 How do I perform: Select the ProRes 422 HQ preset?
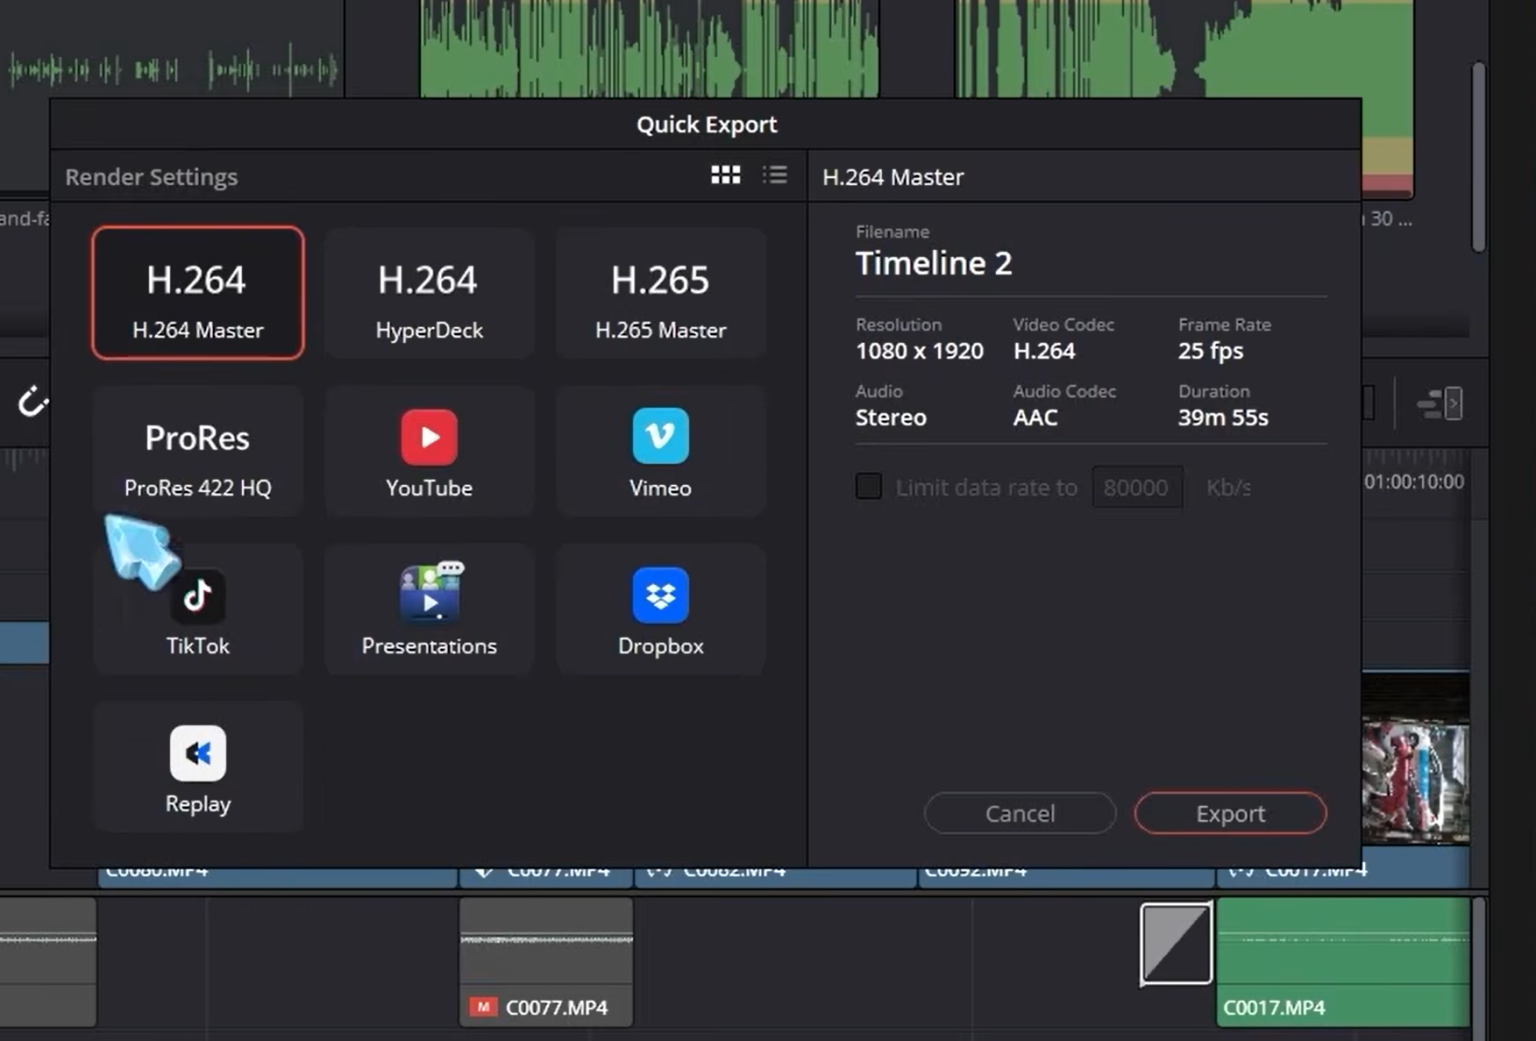pyautogui.click(x=198, y=451)
